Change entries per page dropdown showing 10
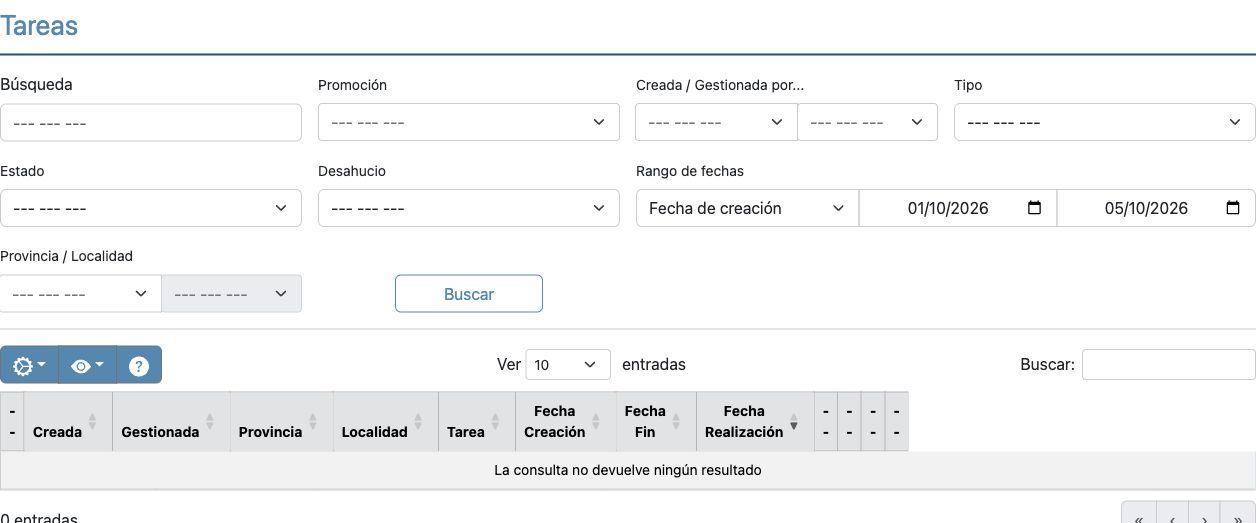The height and width of the screenshot is (523, 1256). coord(568,365)
